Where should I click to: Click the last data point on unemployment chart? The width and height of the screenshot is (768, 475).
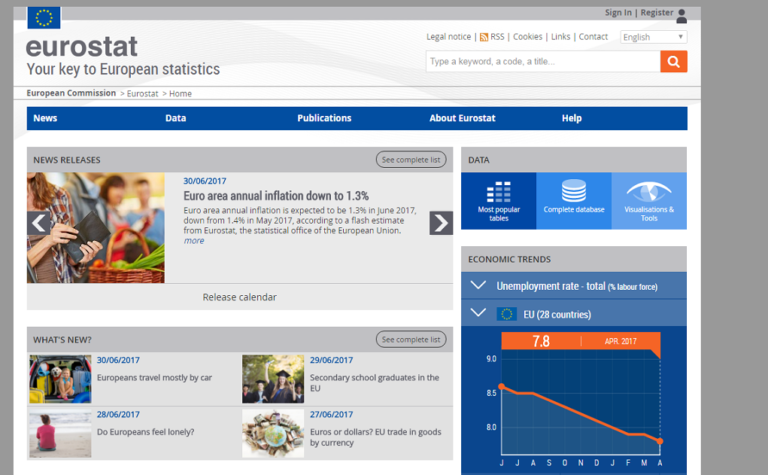pos(660,441)
